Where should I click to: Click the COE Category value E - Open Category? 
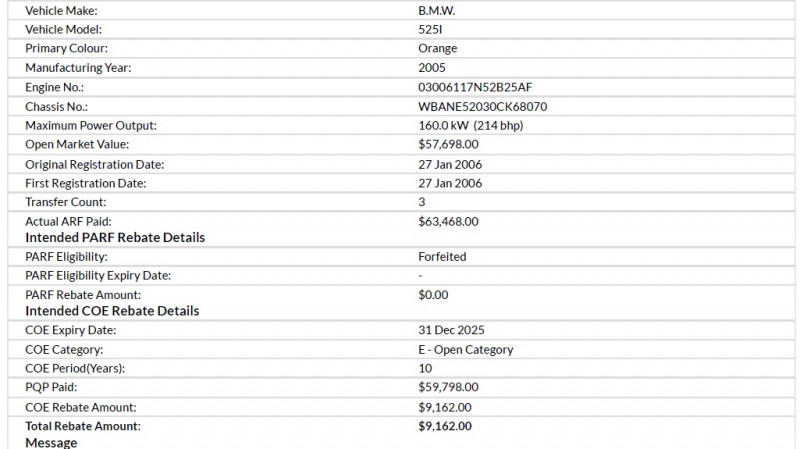465,350
